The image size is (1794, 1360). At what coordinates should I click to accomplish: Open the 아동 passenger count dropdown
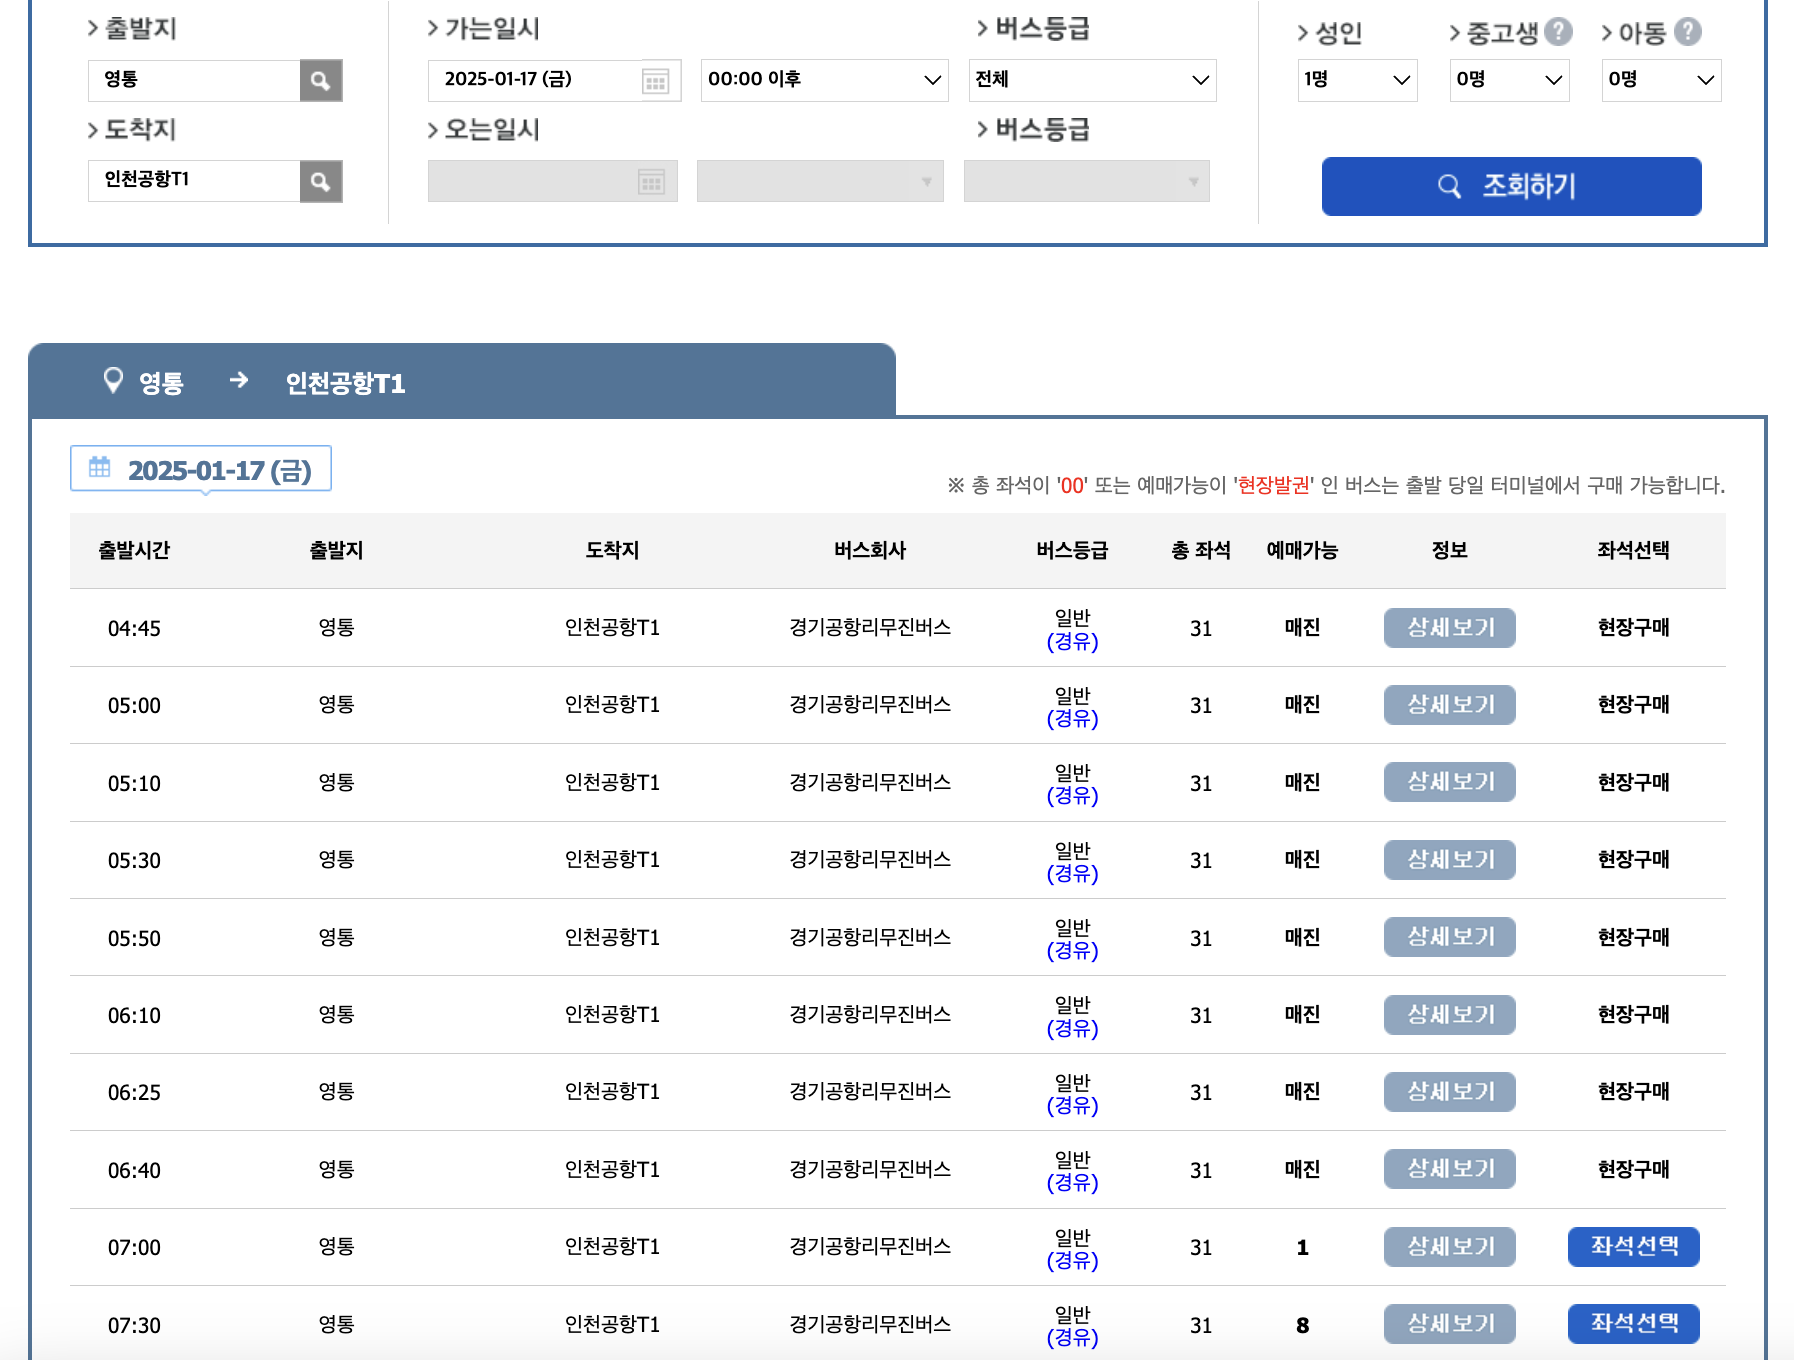1660,80
